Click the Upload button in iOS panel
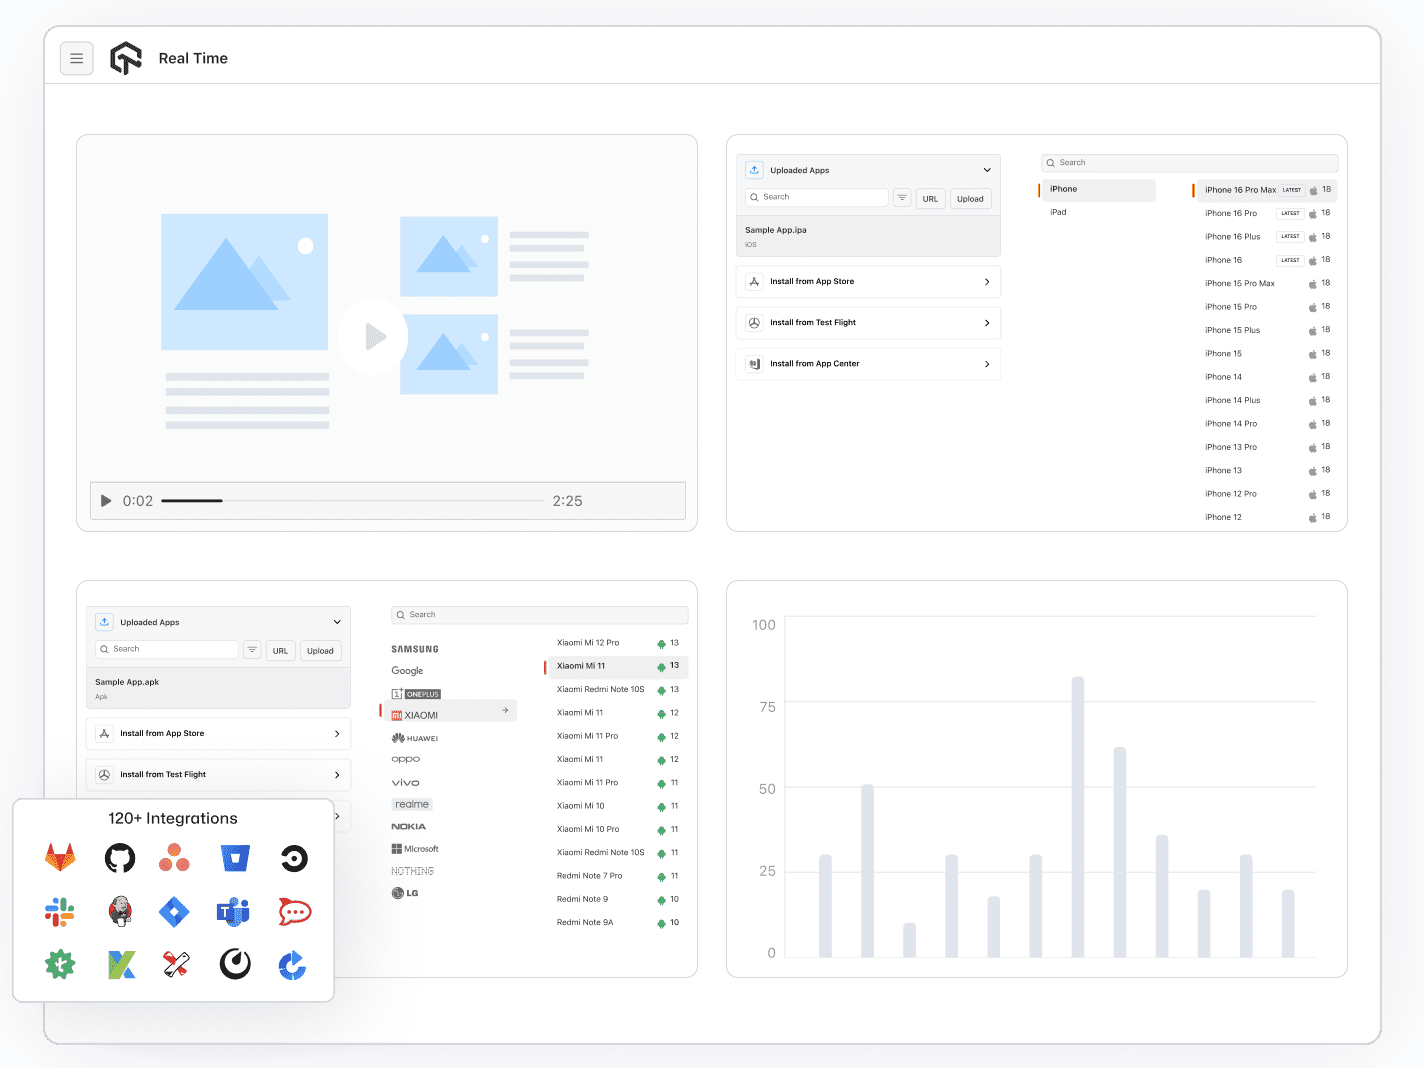 click(970, 199)
